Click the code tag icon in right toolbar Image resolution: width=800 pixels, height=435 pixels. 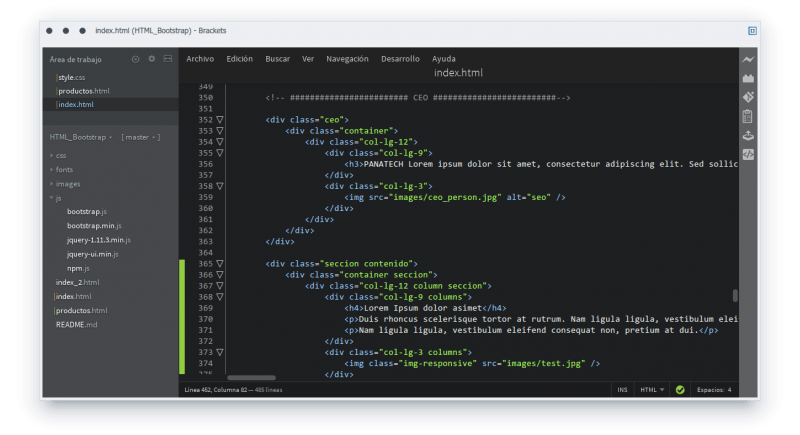click(748, 155)
